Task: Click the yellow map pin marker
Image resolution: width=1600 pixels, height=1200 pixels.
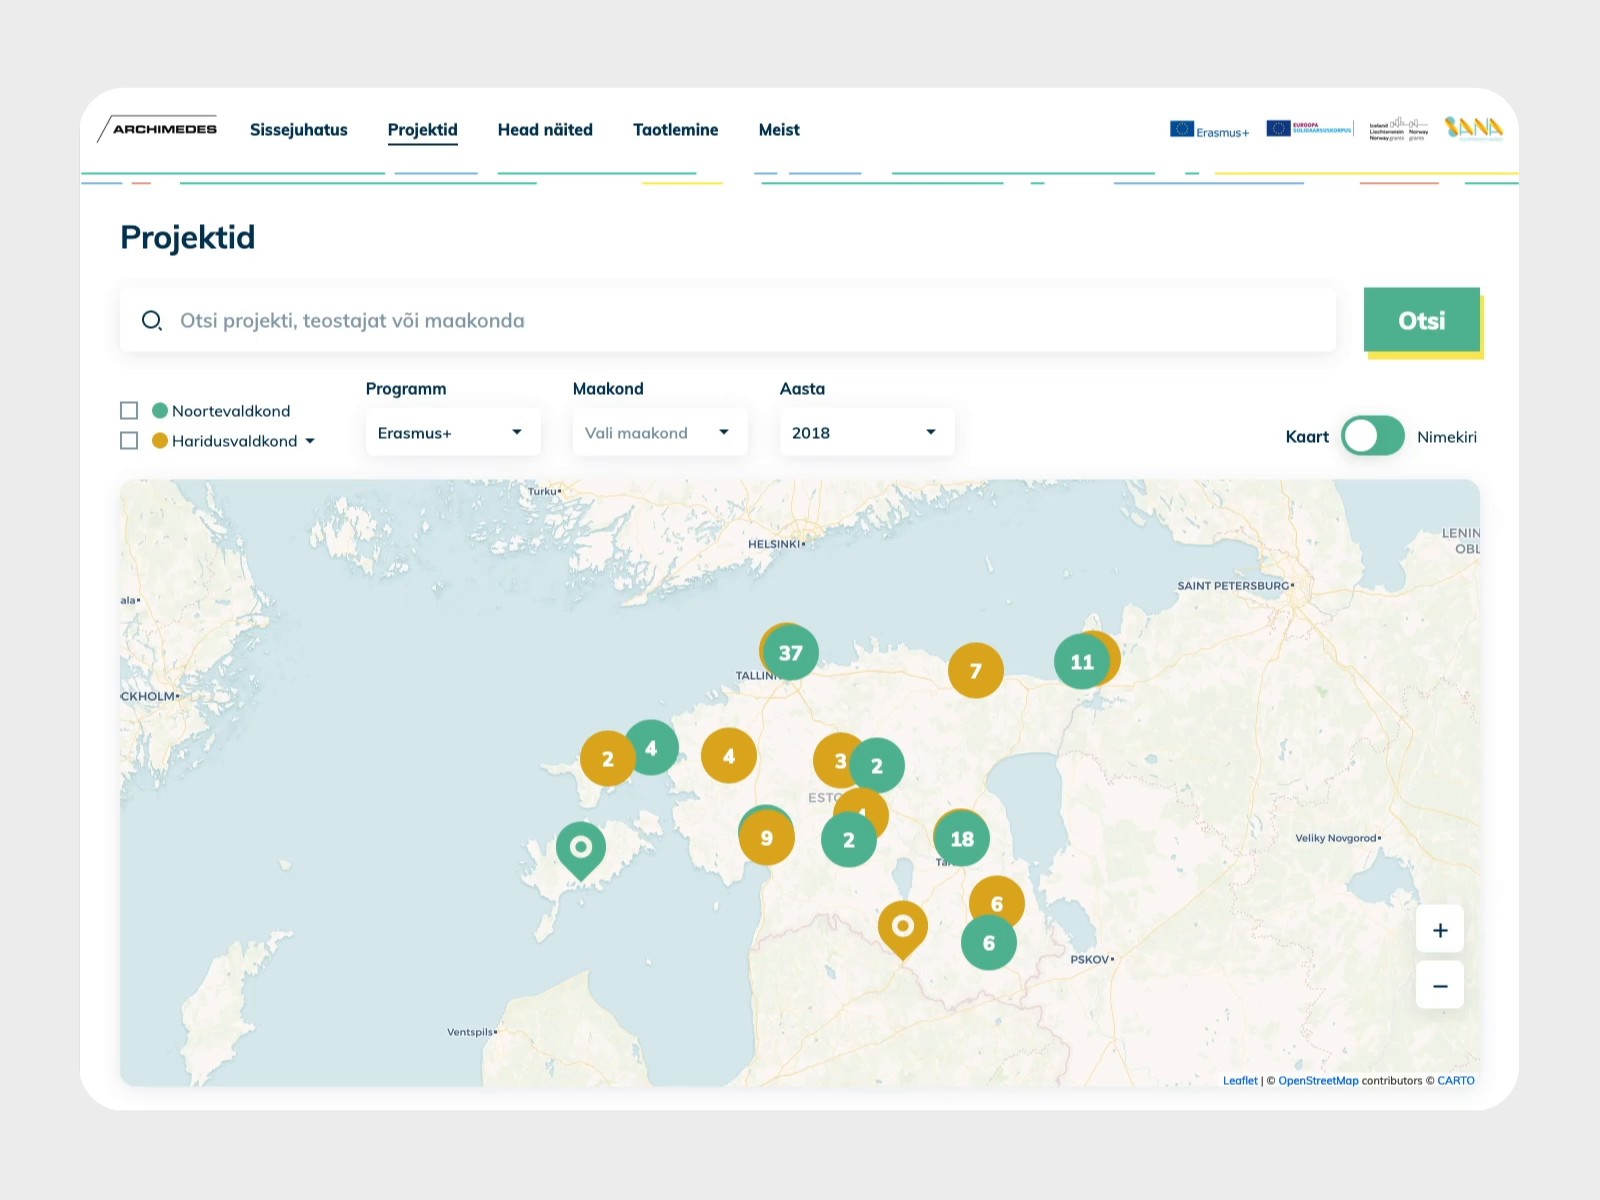Action: coord(902,927)
